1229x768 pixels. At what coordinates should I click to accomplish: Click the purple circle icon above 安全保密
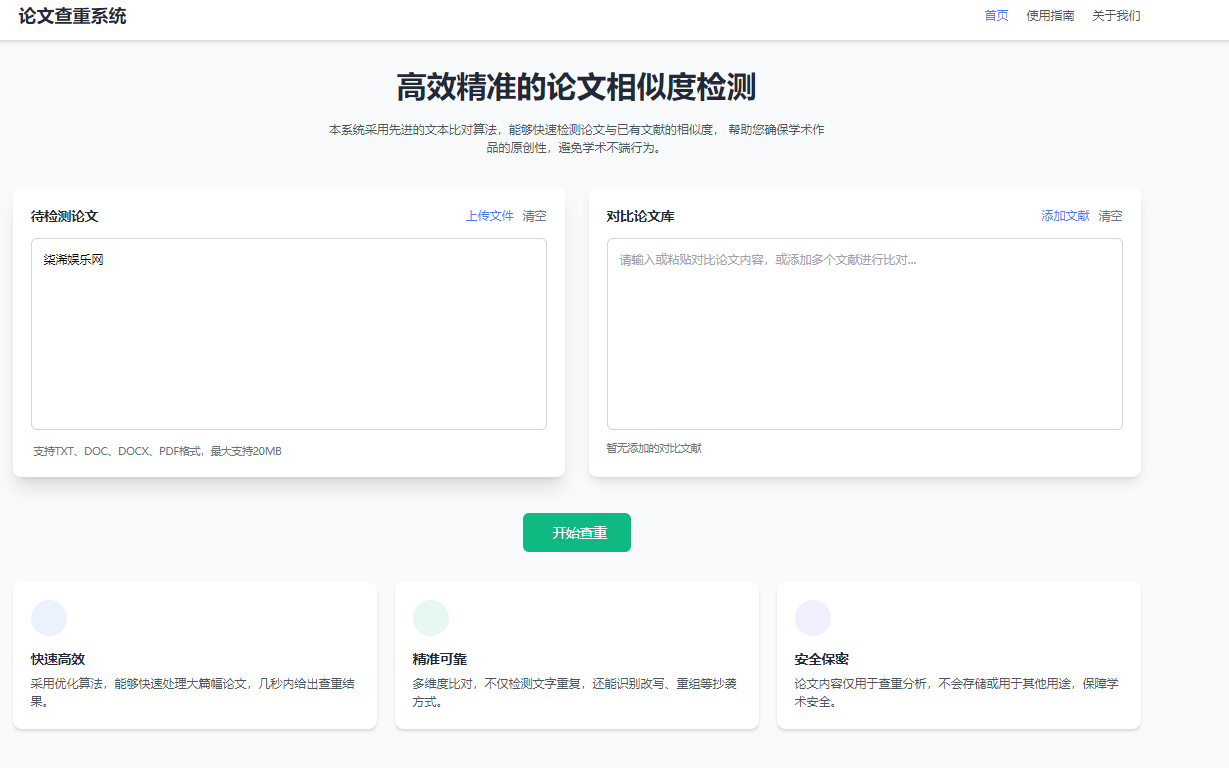(x=813, y=618)
